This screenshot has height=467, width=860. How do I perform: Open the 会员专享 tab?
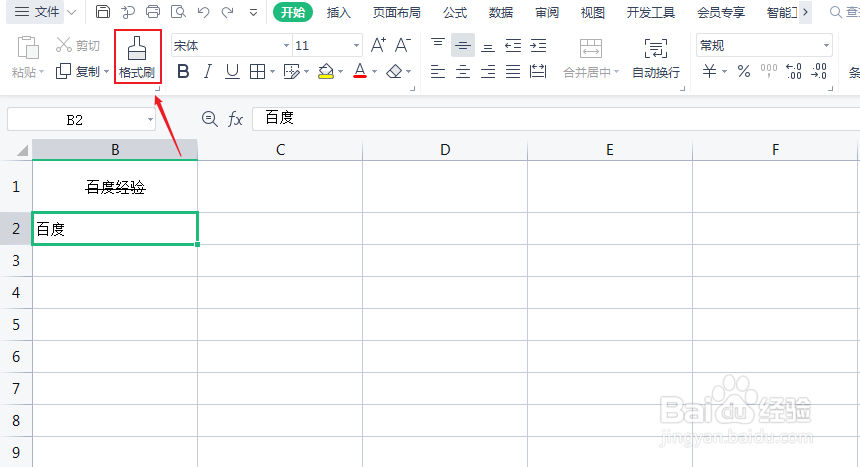[721, 12]
